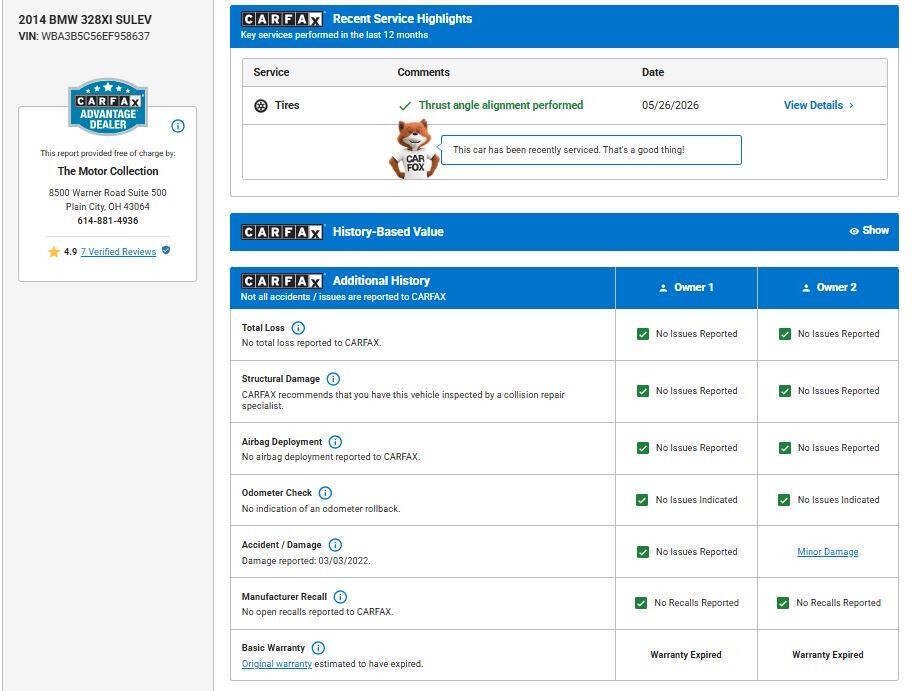Click CARFAX logo in History-Based Value header
This screenshot has height=691, width=912.
282,232
